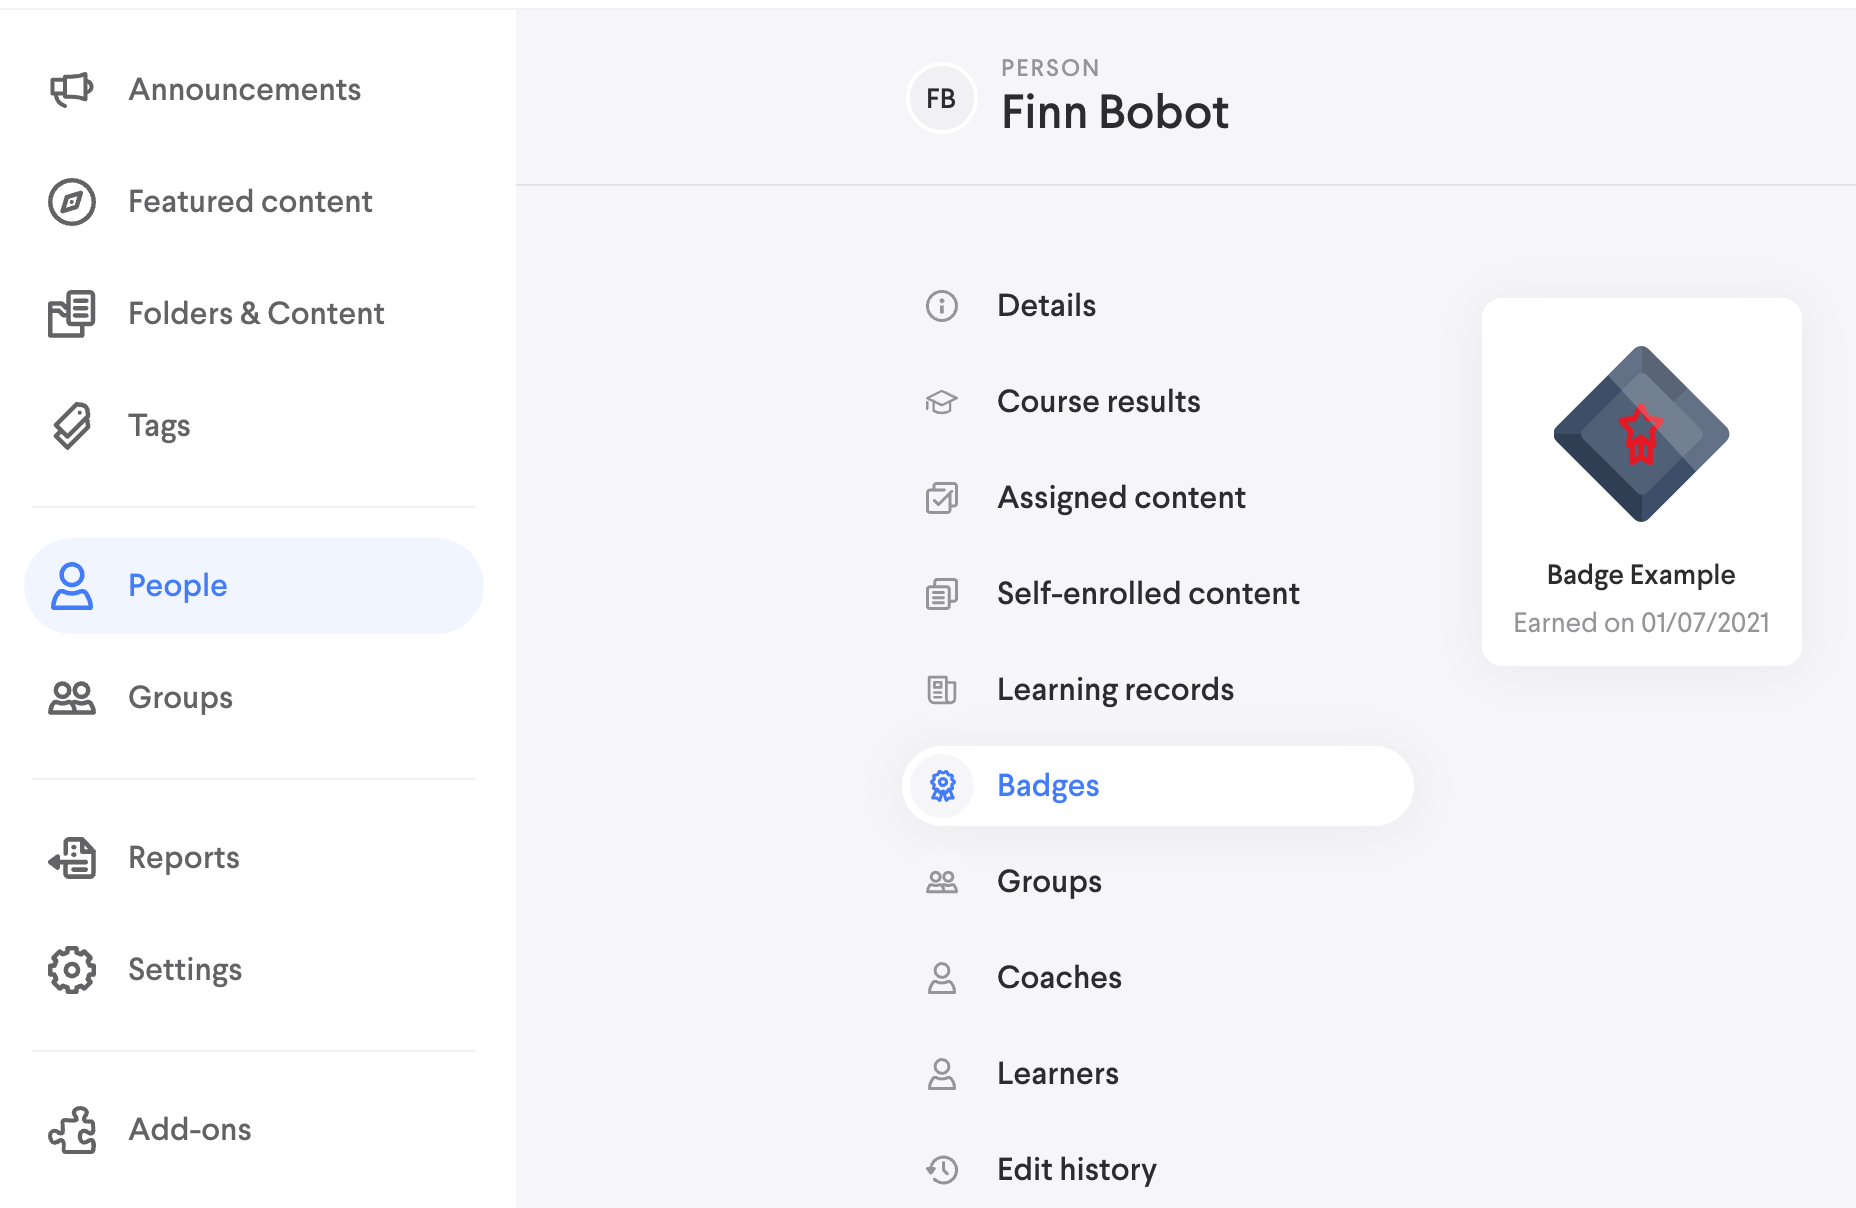Switch to the Assigned content tab

[1120, 498]
